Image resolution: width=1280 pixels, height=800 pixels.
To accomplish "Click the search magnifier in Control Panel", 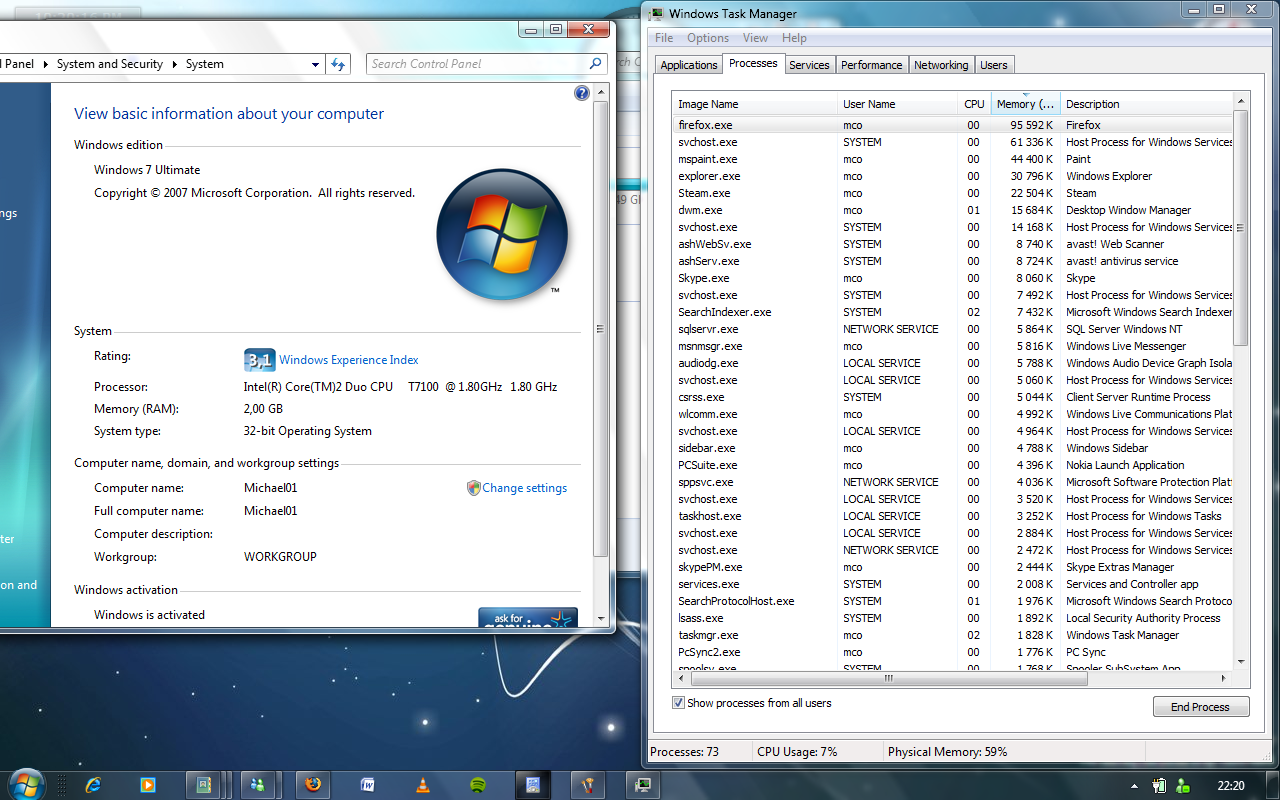I will [x=596, y=63].
